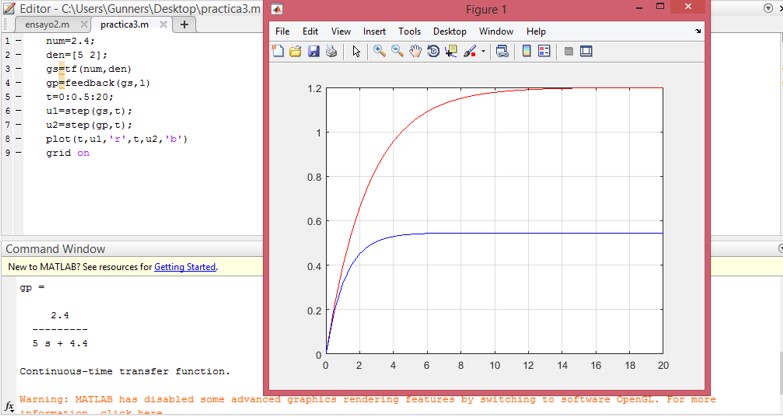Click code line 'gs=tf(num,den)'
This screenshot has width=783, height=416.
[88, 69]
